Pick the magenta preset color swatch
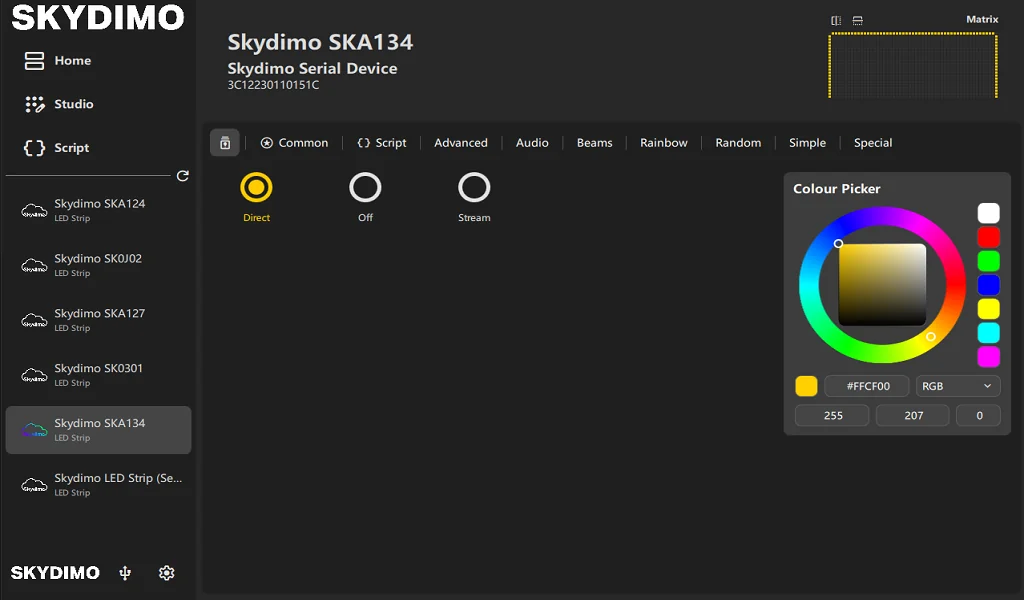1024x600 pixels. tap(988, 357)
